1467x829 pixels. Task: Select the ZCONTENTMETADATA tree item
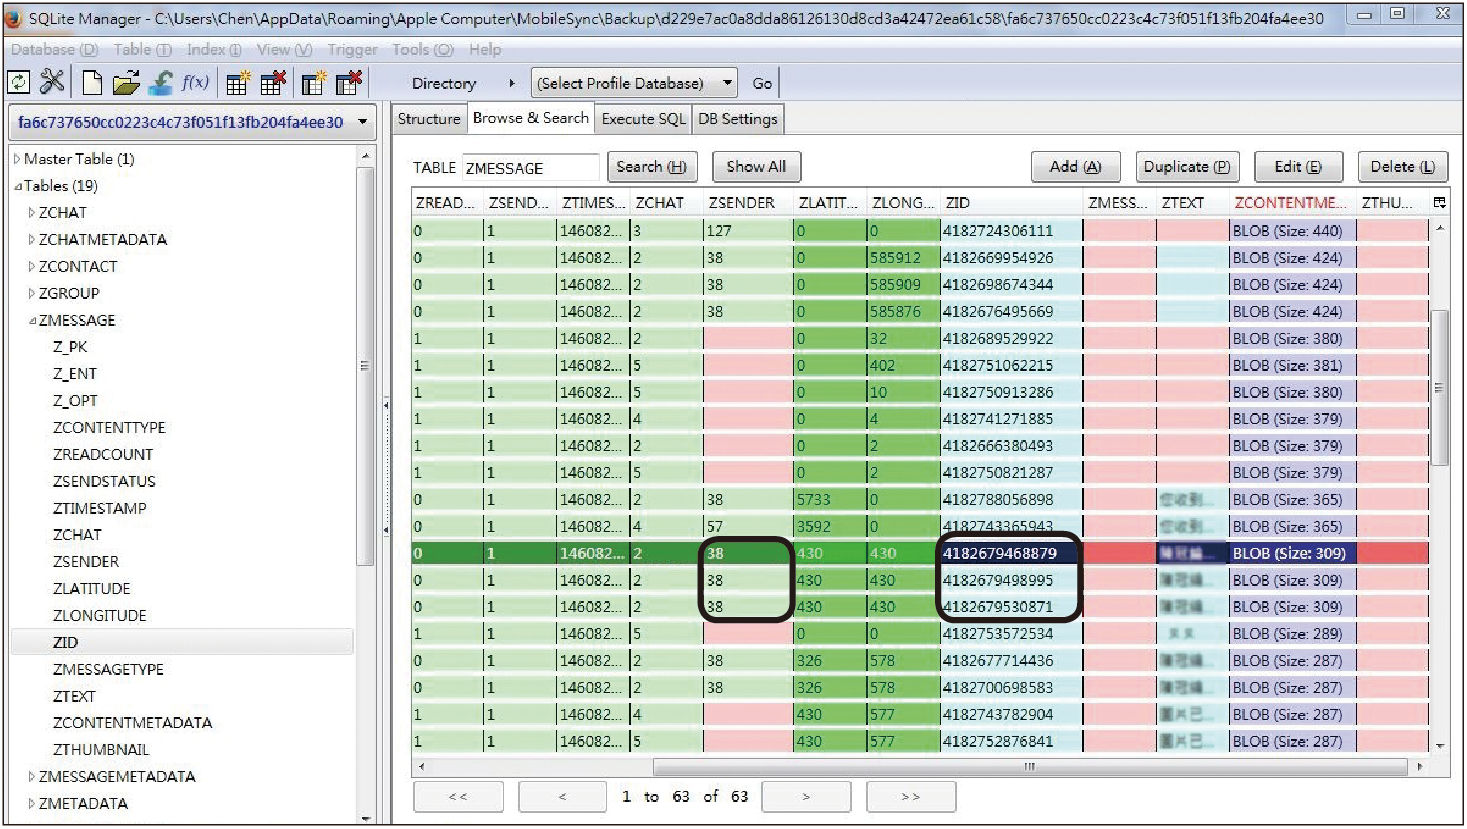tap(132, 723)
